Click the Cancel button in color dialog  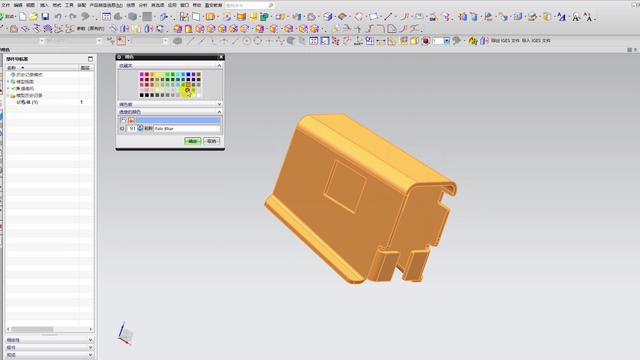211,141
